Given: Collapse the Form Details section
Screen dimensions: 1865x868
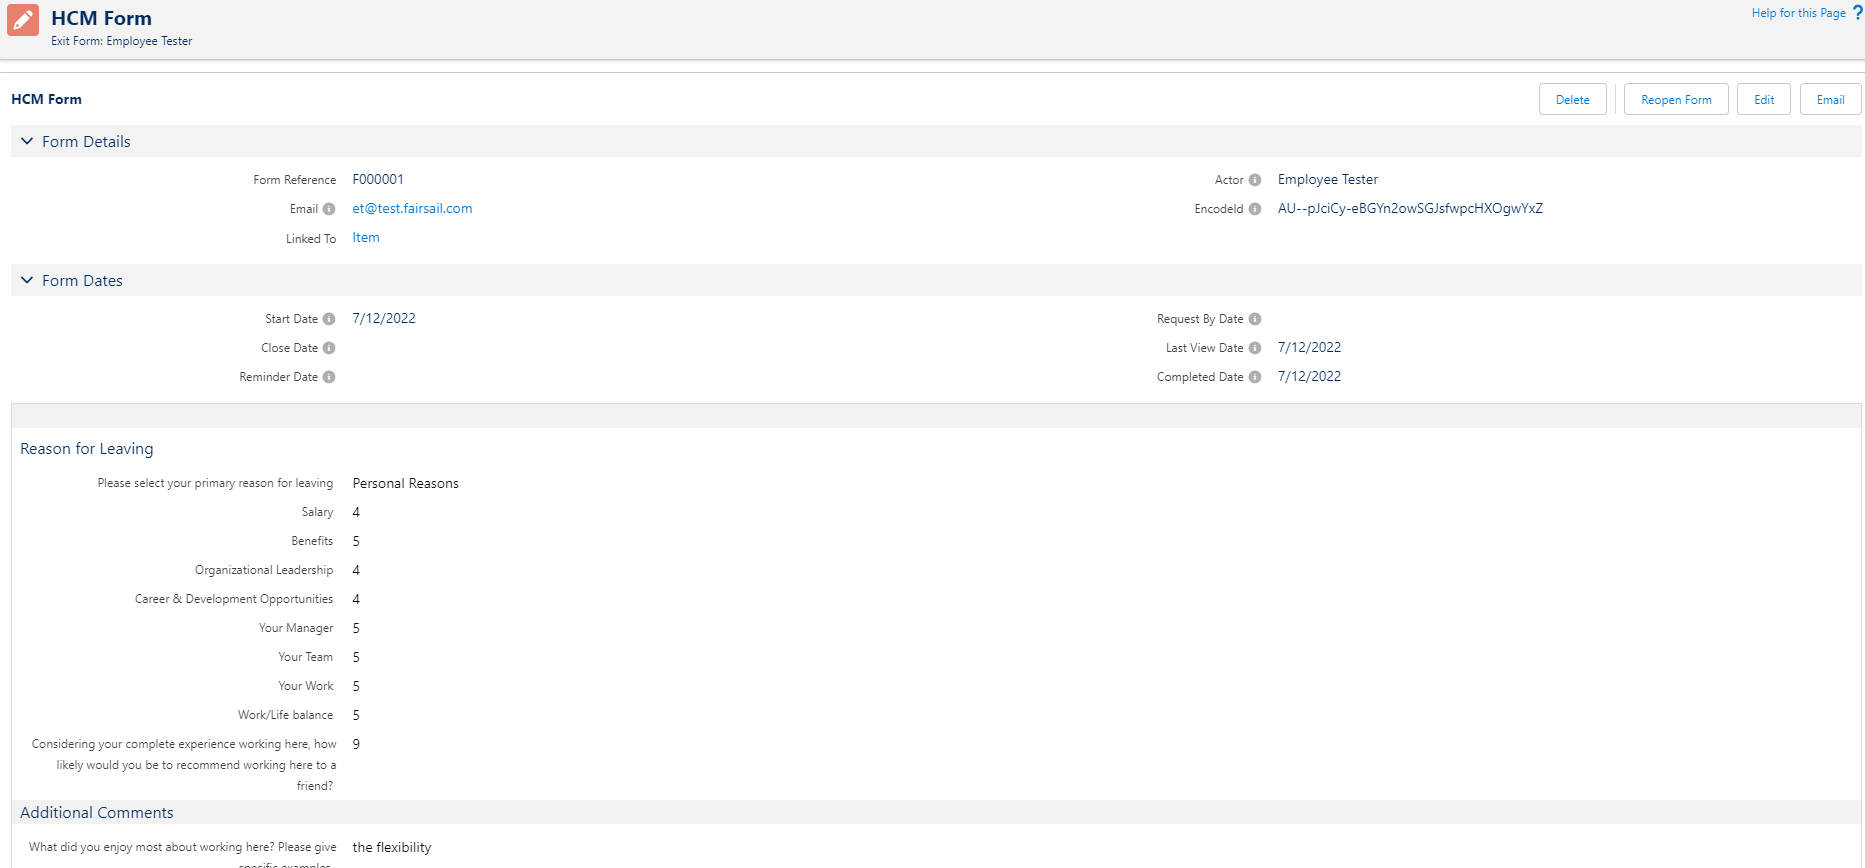Looking at the screenshot, I should (27, 141).
